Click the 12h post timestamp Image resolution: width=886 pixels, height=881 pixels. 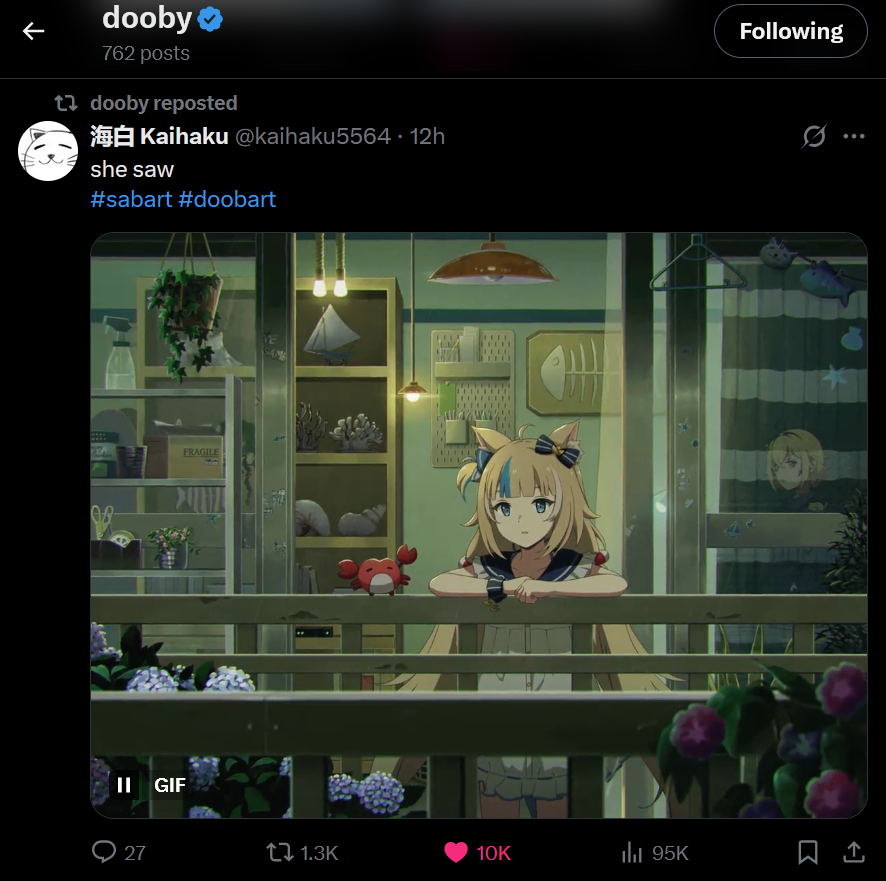coord(427,136)
